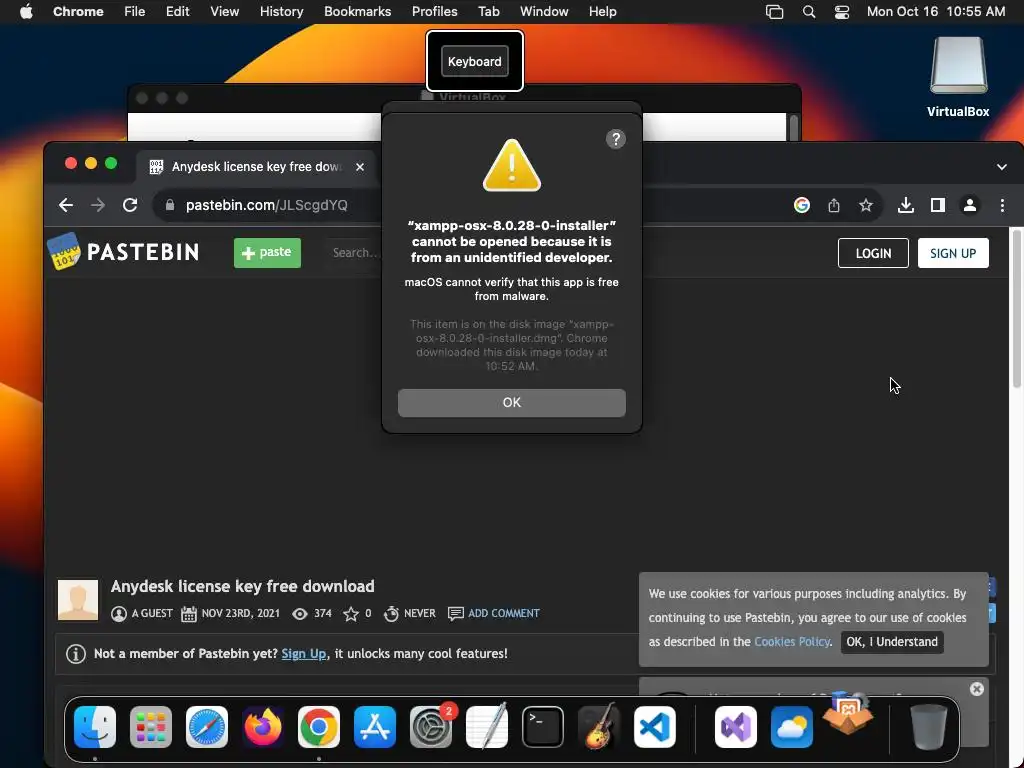Close the Anydesk license key tab
The width and height of the screenshot is (1024, 768).
click(x=360, y=167)
